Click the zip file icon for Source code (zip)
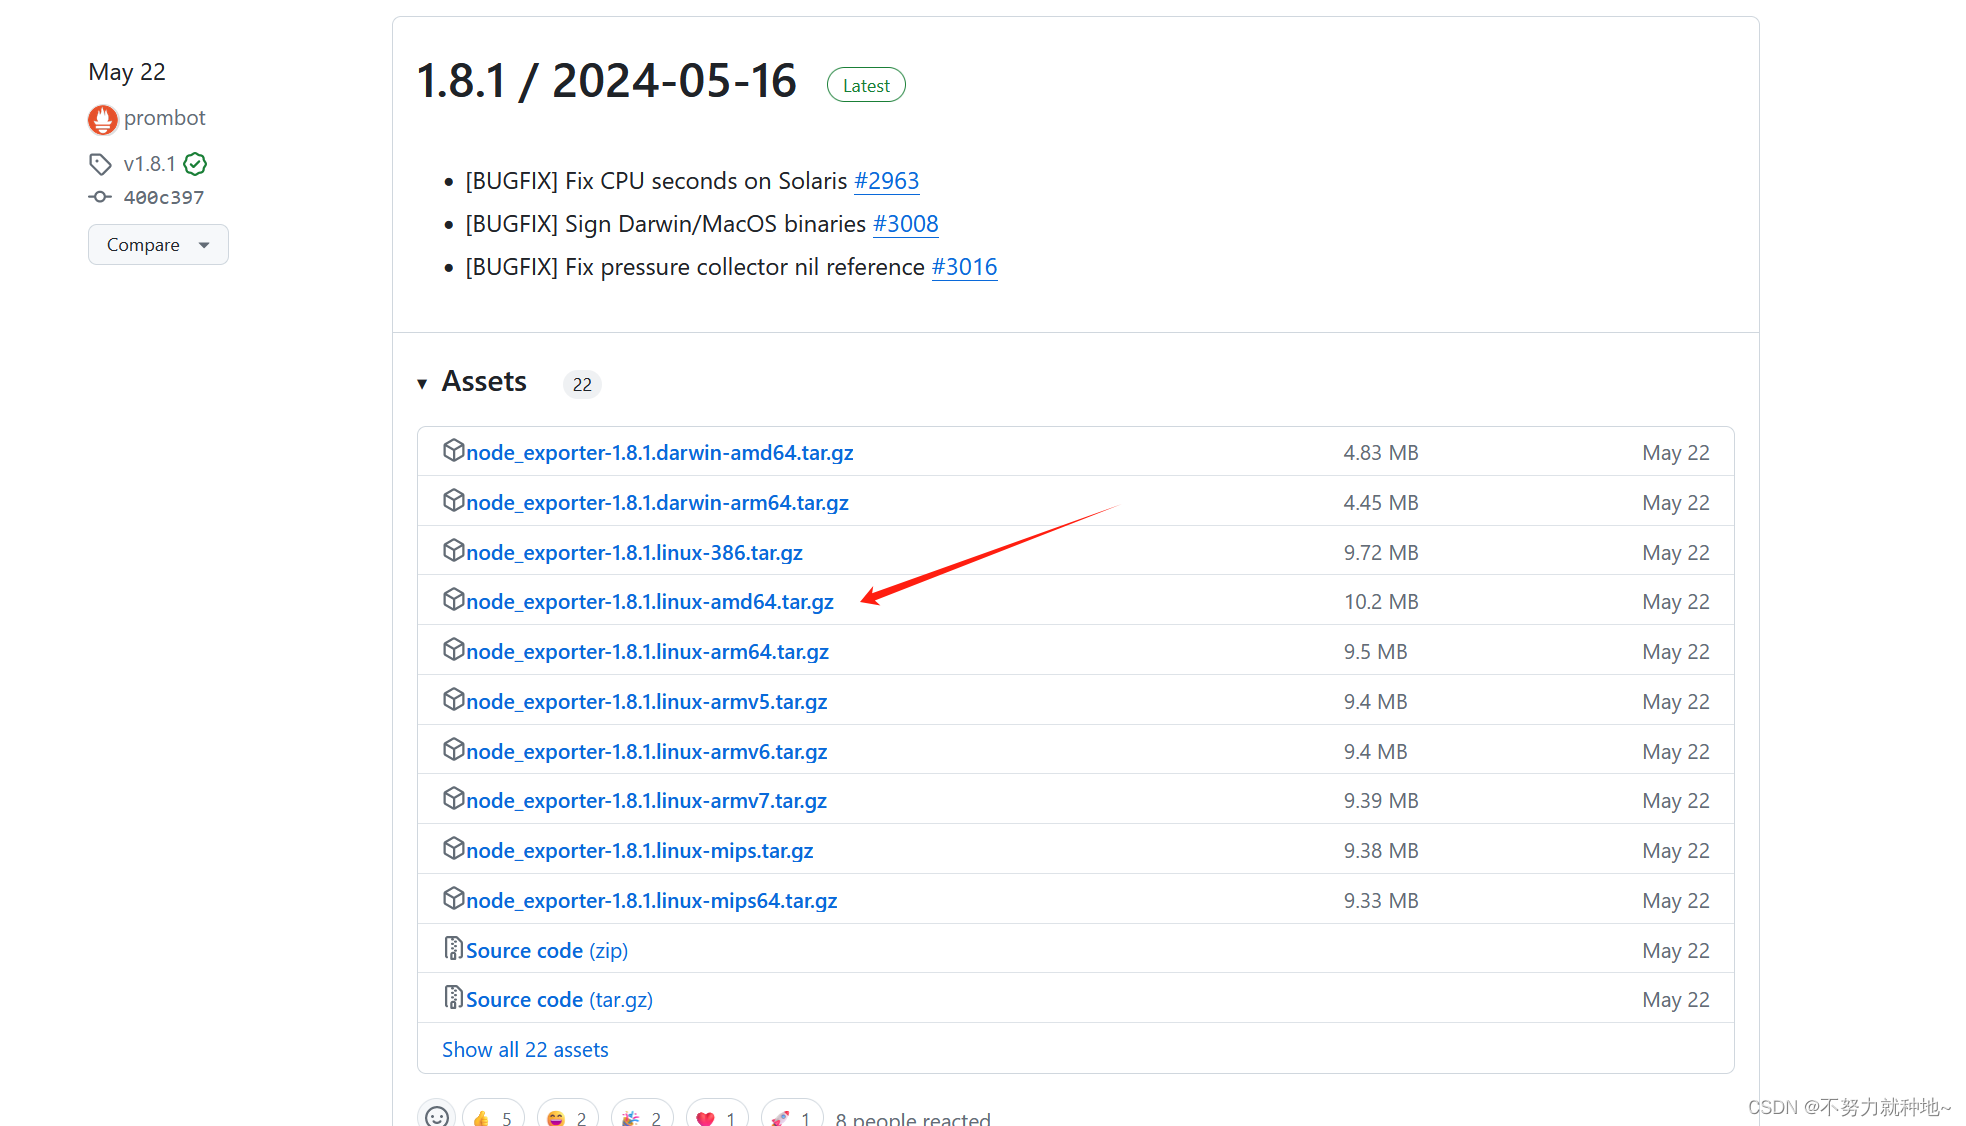 (453, 949)
